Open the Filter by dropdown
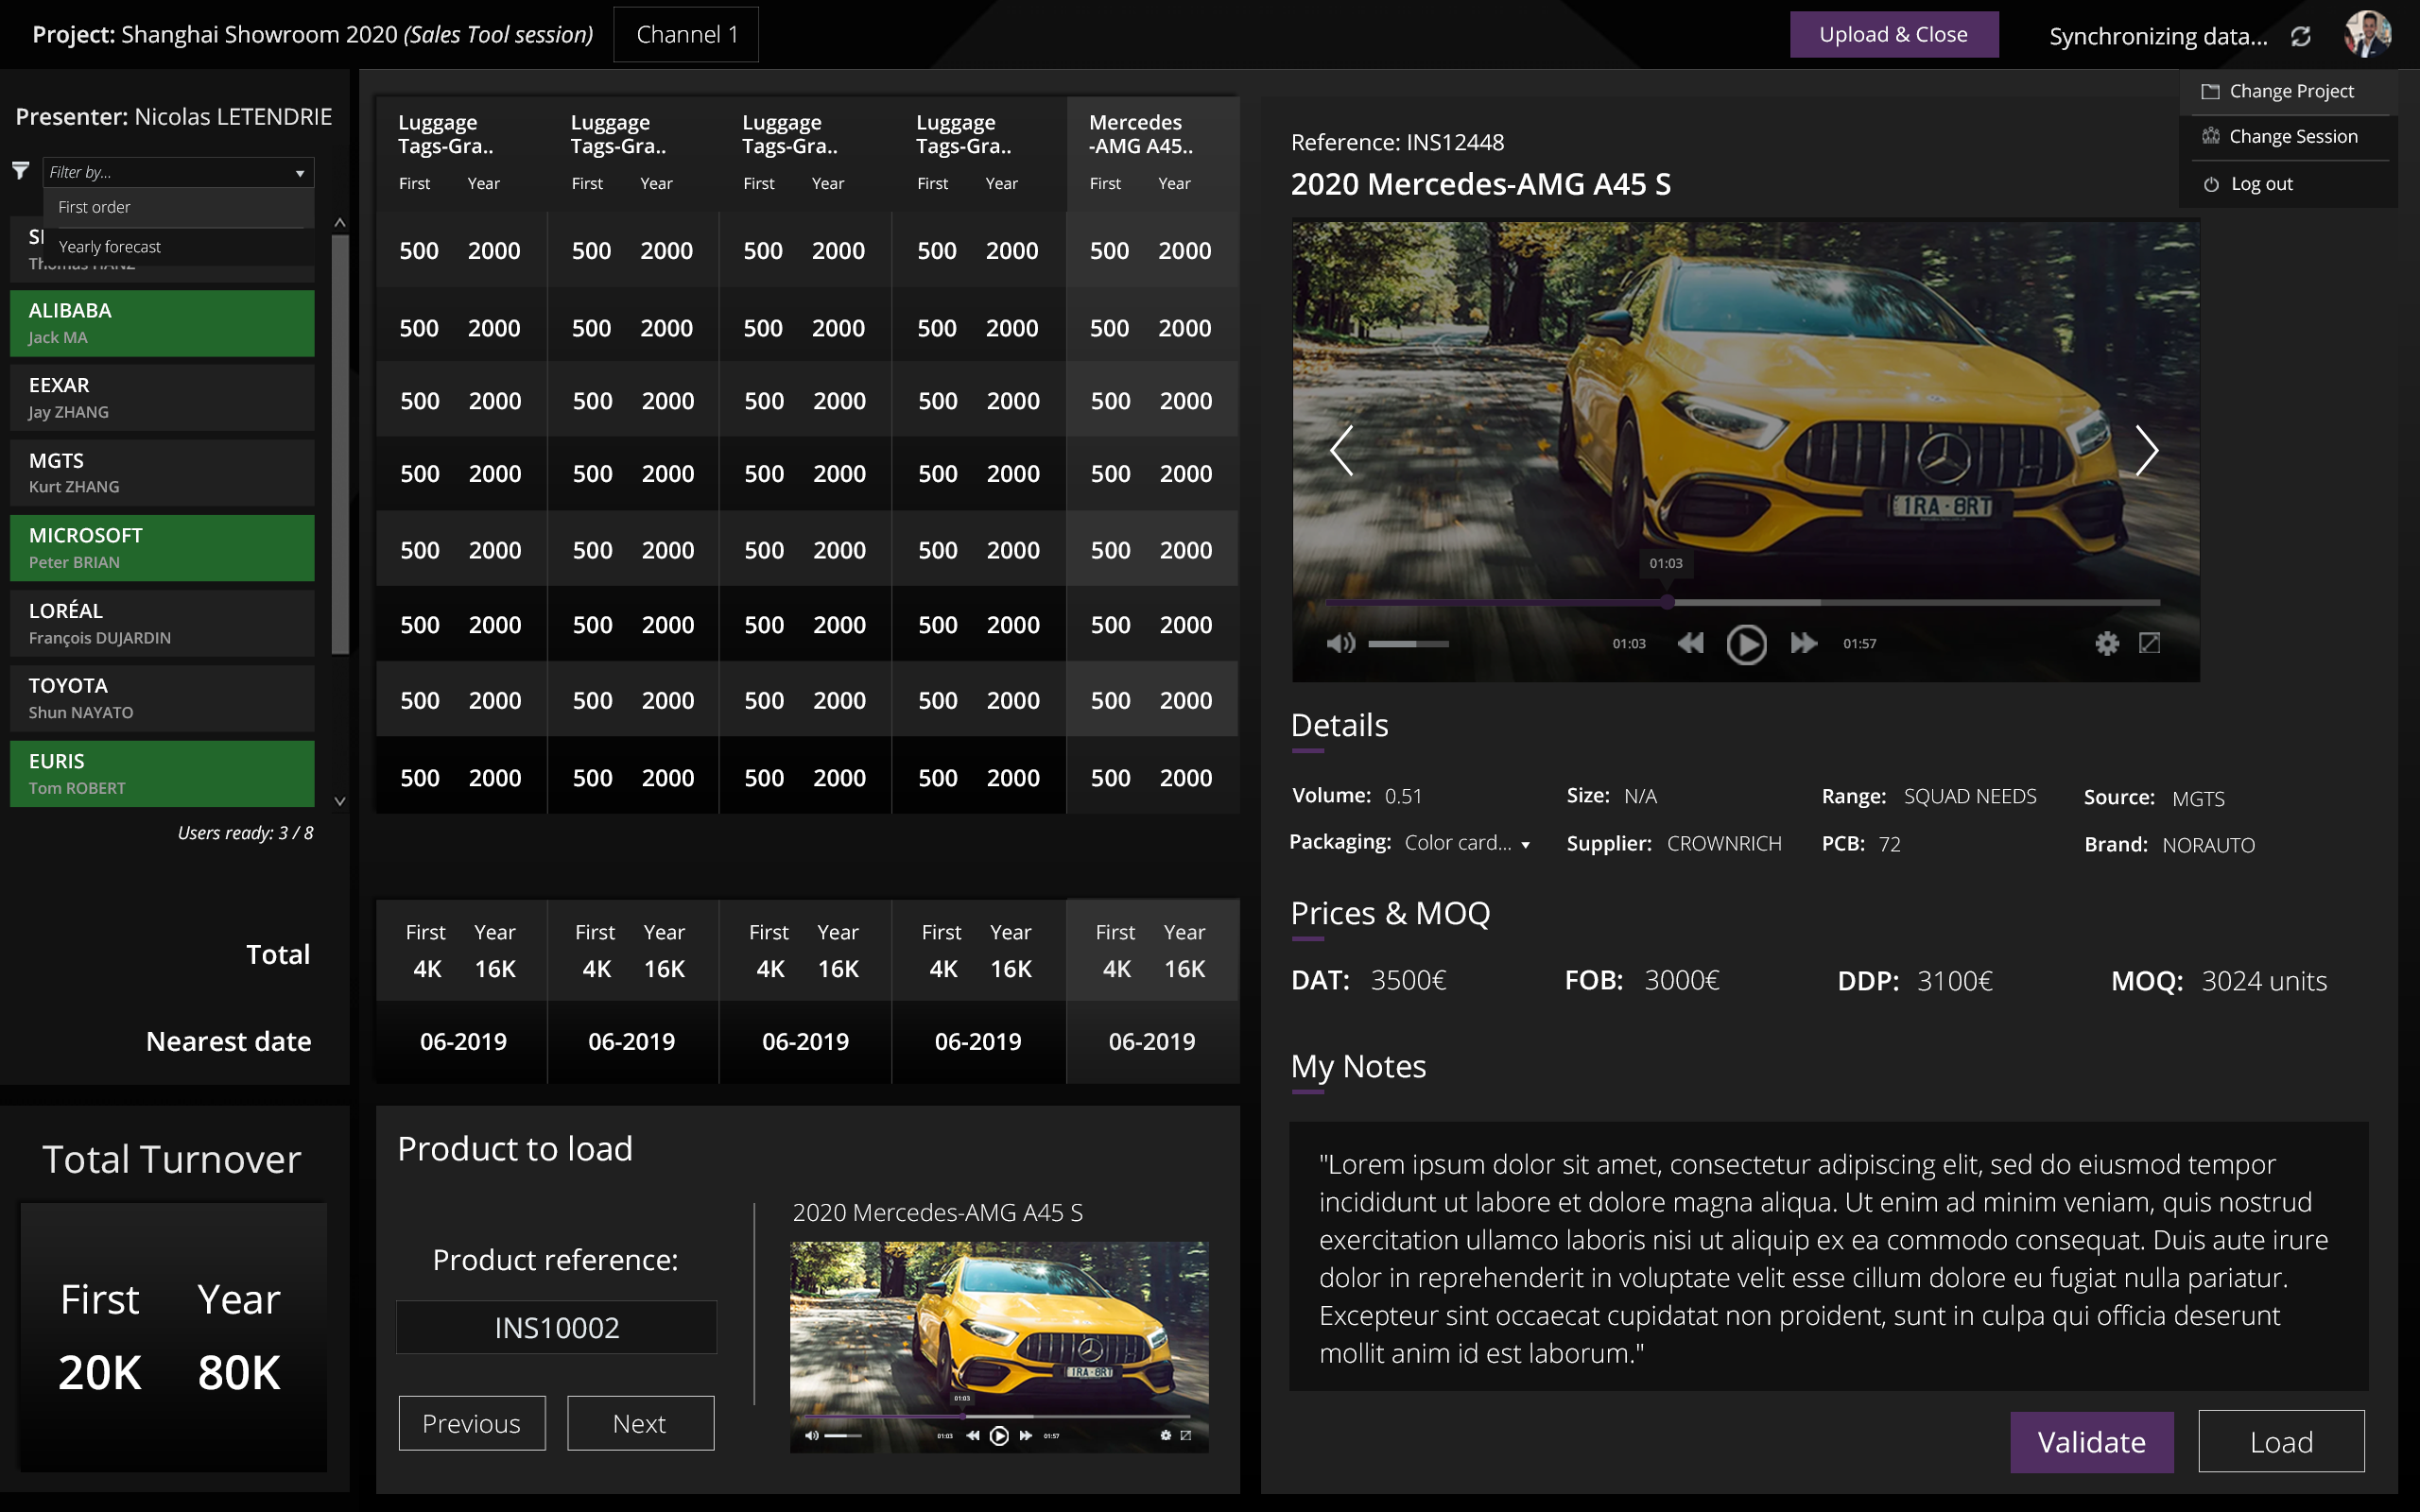 click(178, 172)
